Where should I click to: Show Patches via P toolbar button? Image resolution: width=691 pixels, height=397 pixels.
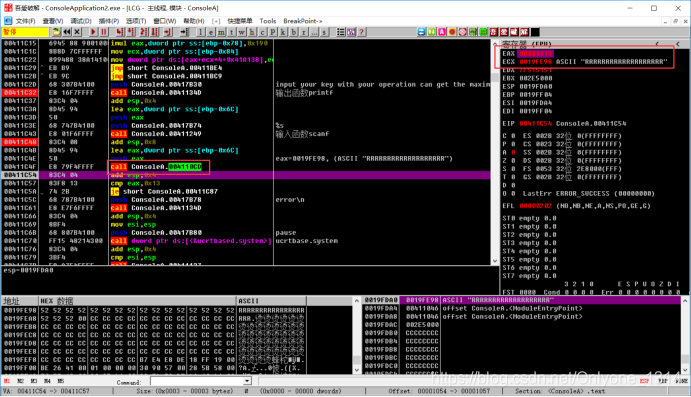click(x=273, y=32)
